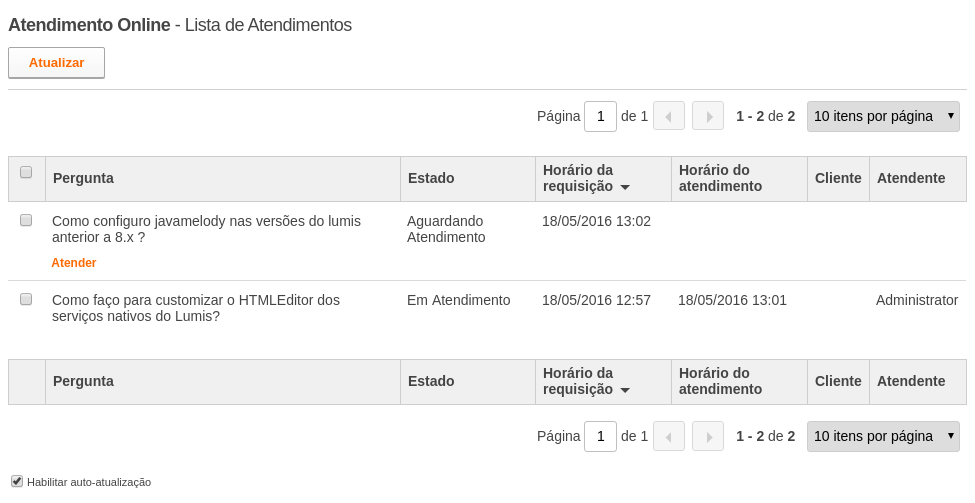Click the bottom previous page arrow
Screen dimensions: 975x503
tap(668, 436)
